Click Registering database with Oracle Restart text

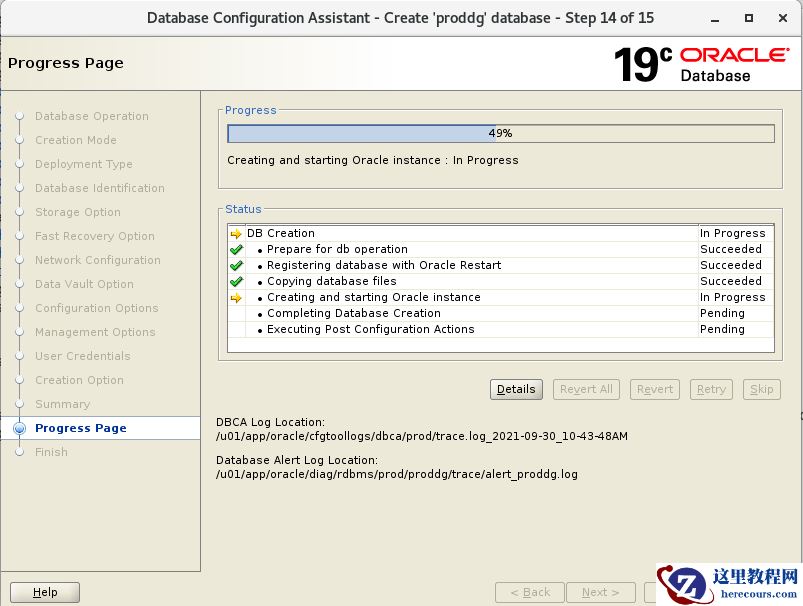384,265
